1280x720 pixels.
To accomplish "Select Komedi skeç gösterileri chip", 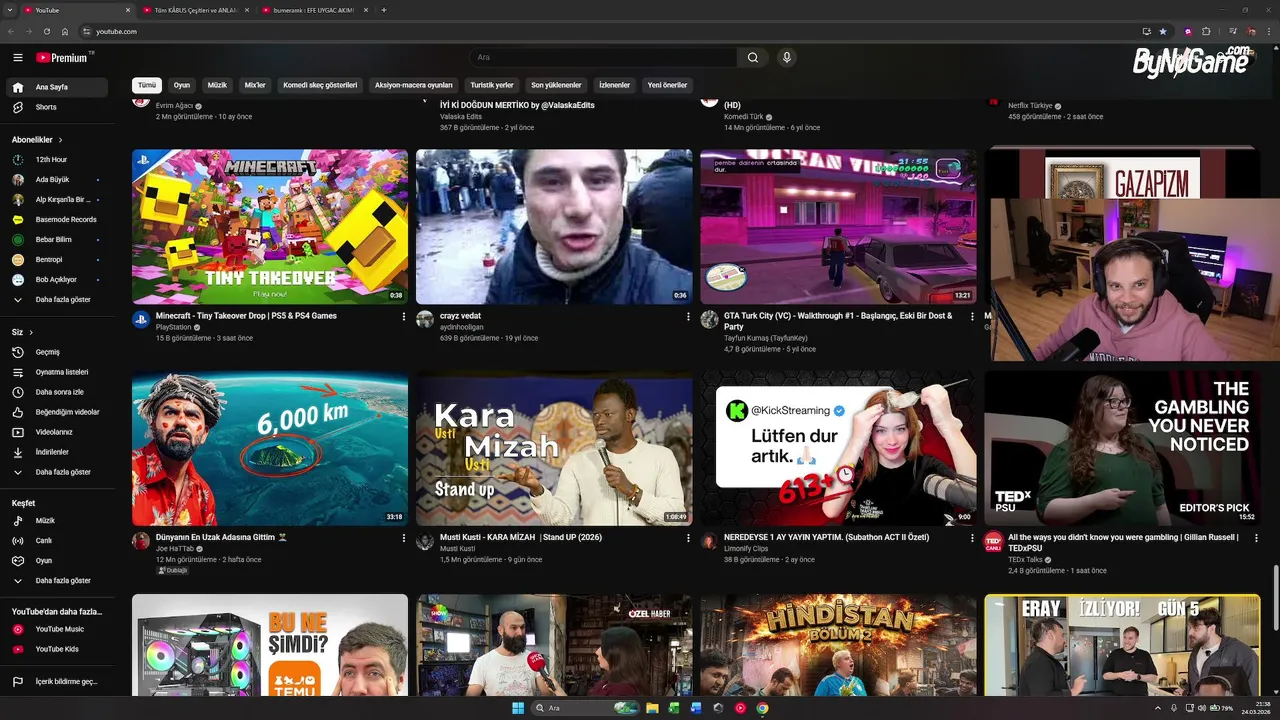I will [x=320, y=85].
